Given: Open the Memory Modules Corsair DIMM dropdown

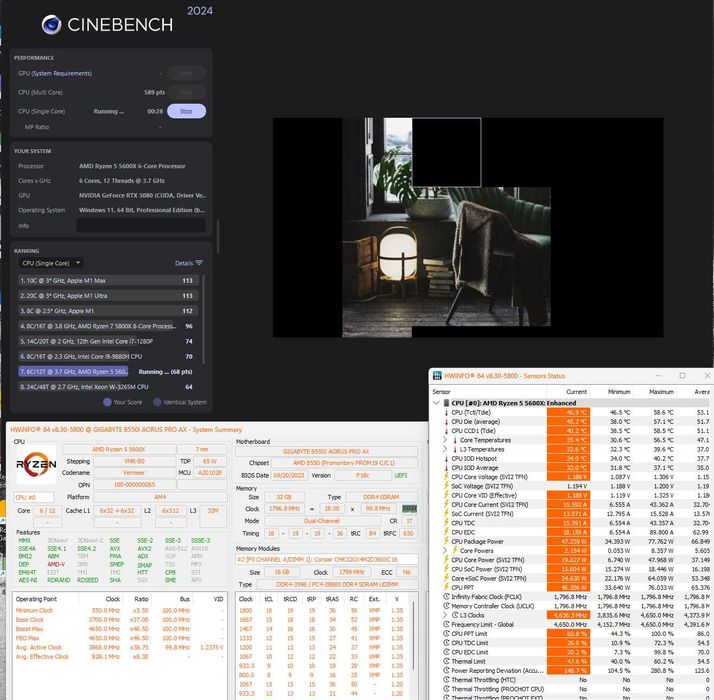Looking at the screenshot, I should 326,559.
